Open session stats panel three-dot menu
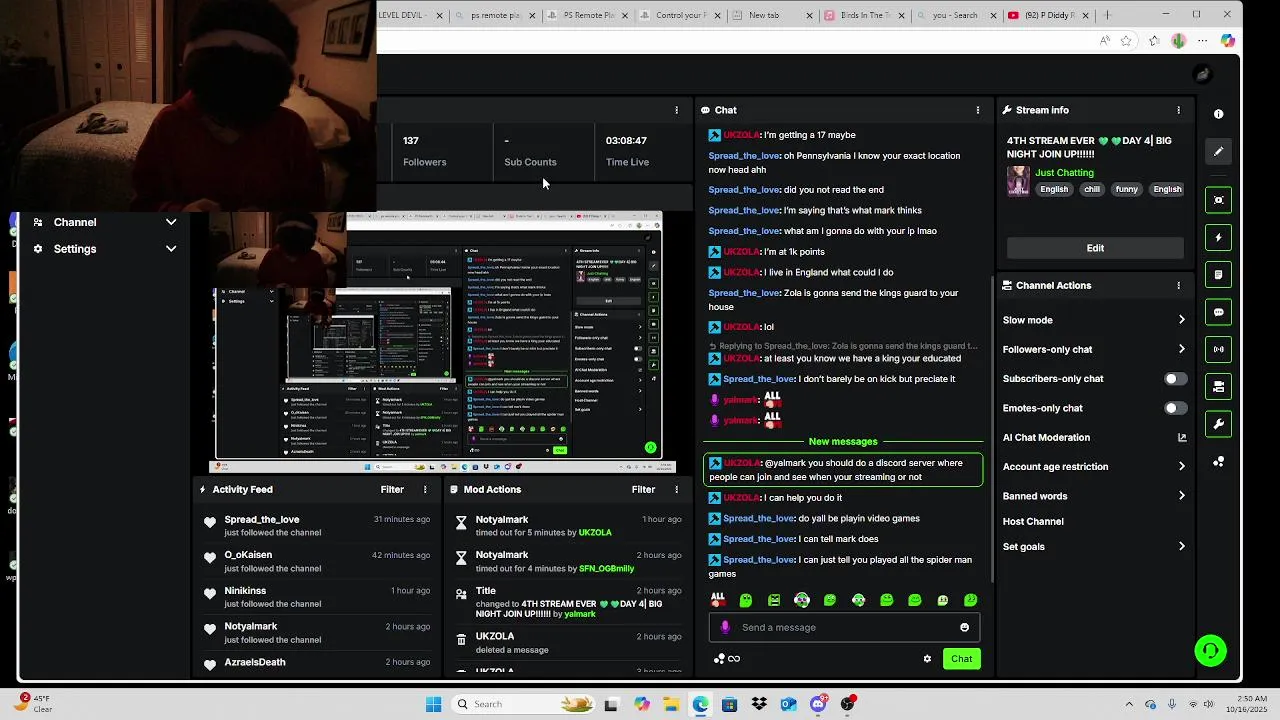 (676, 110)
